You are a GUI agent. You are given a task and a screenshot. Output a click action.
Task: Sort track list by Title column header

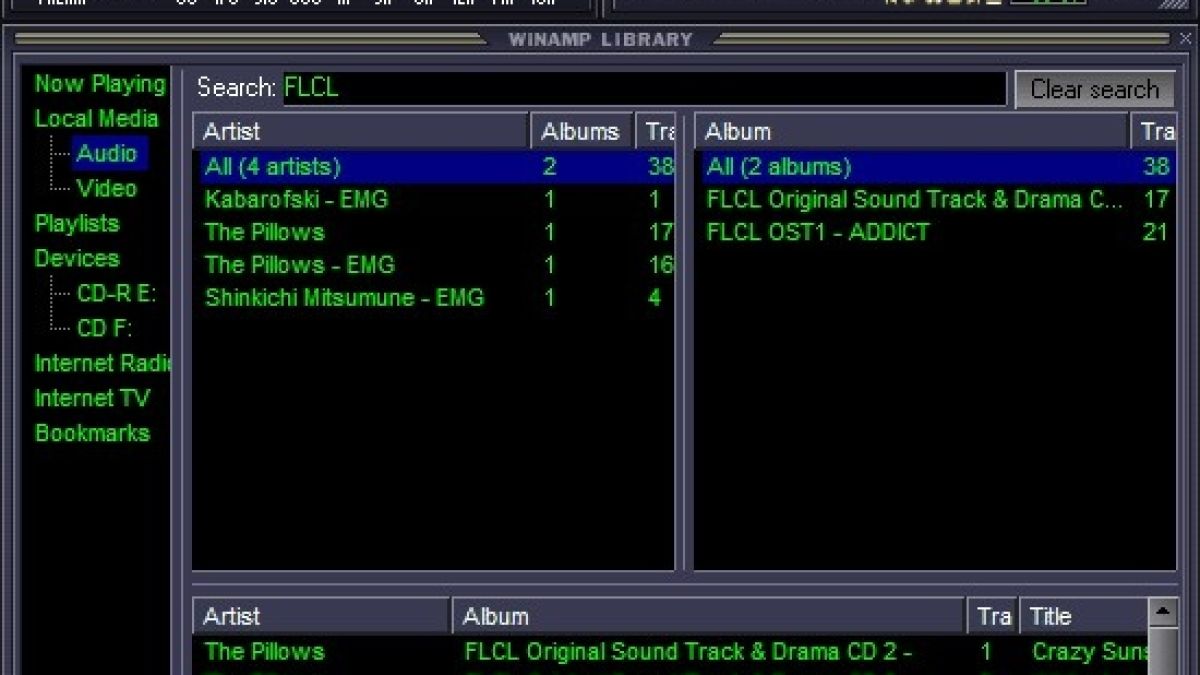(1084, 616)
